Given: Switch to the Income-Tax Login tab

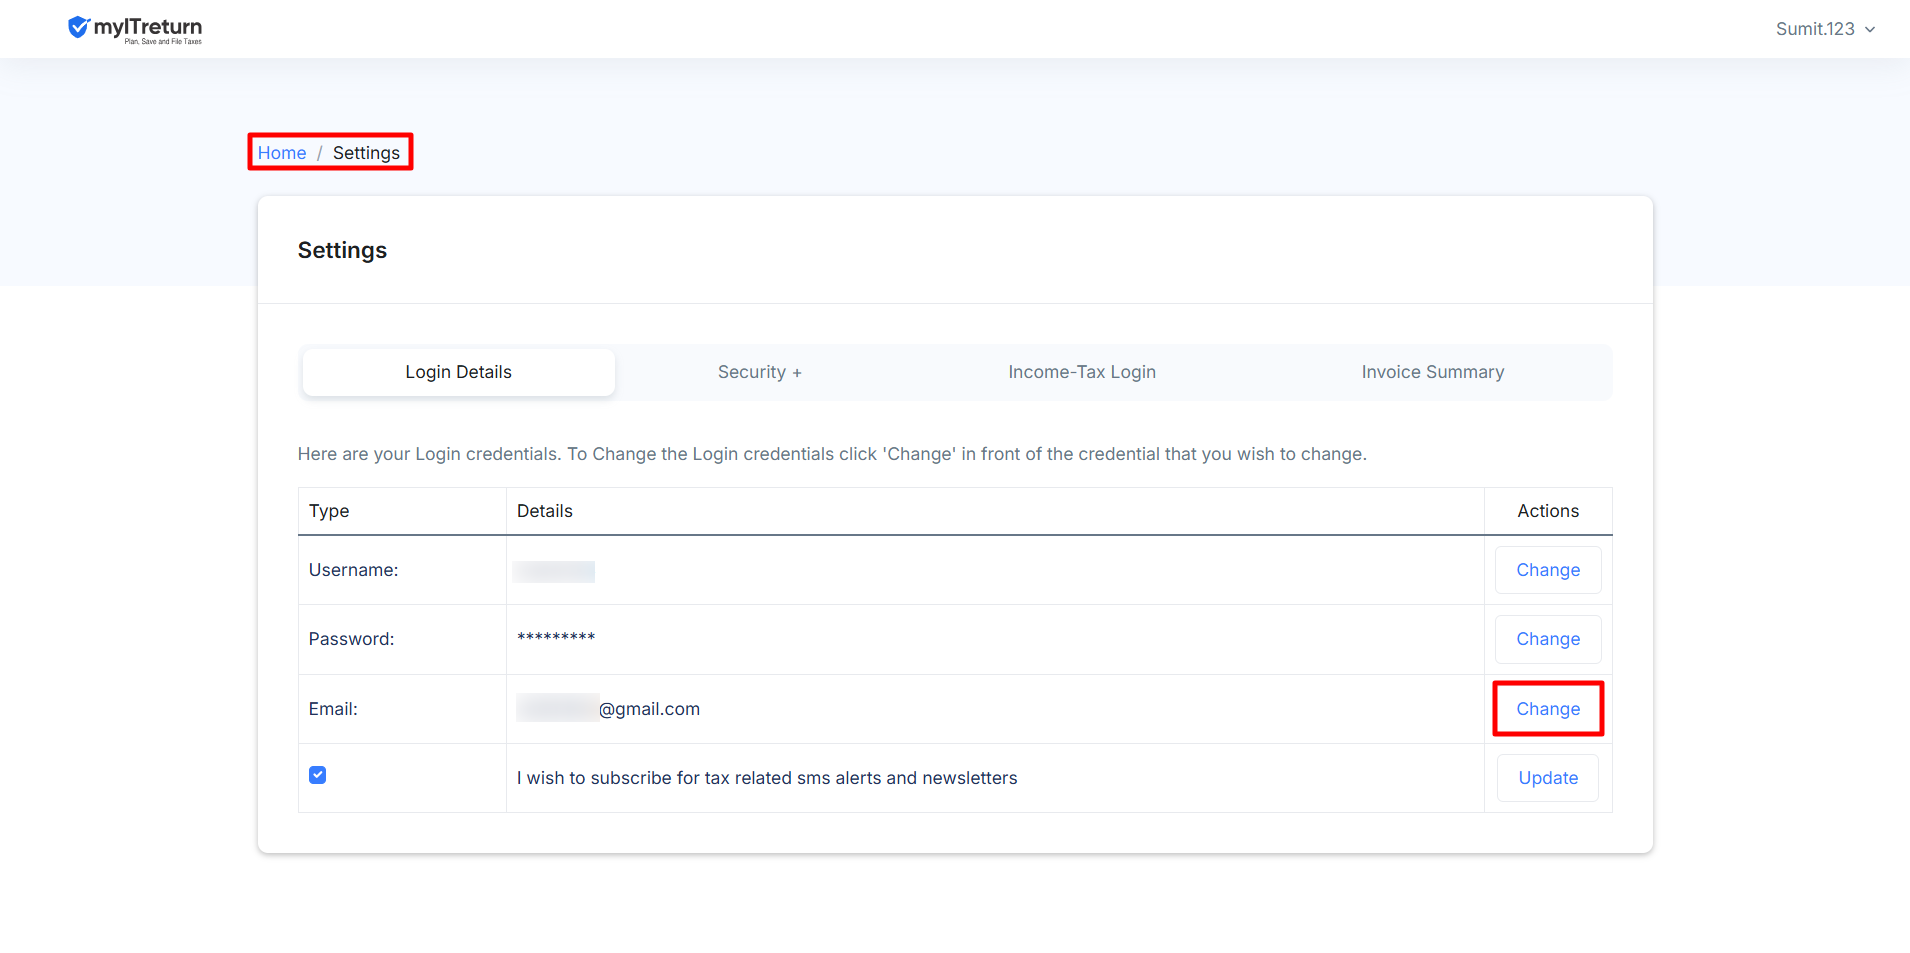Looking at the screenshot, I should (1082, 372).
